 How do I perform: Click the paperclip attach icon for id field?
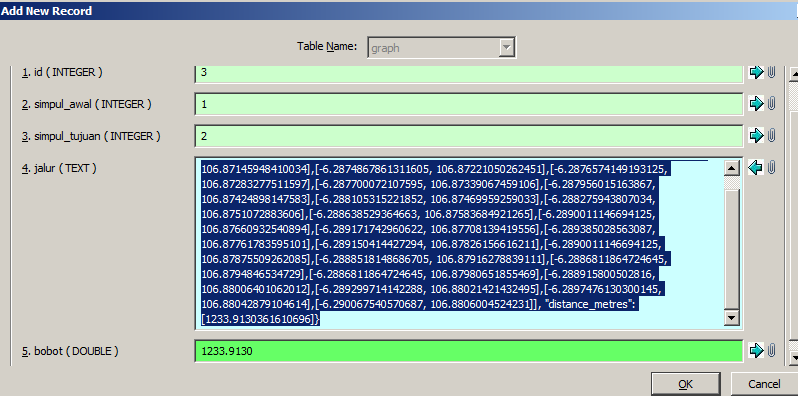[772, 72]
